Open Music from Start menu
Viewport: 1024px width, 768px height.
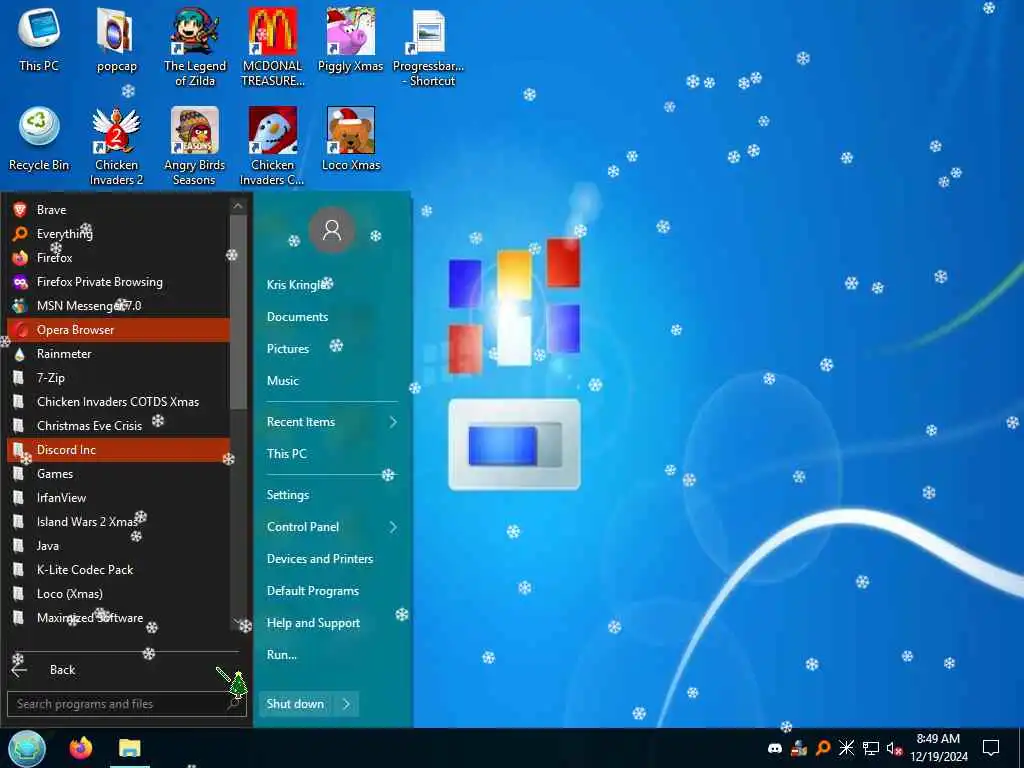click(282, 381)
